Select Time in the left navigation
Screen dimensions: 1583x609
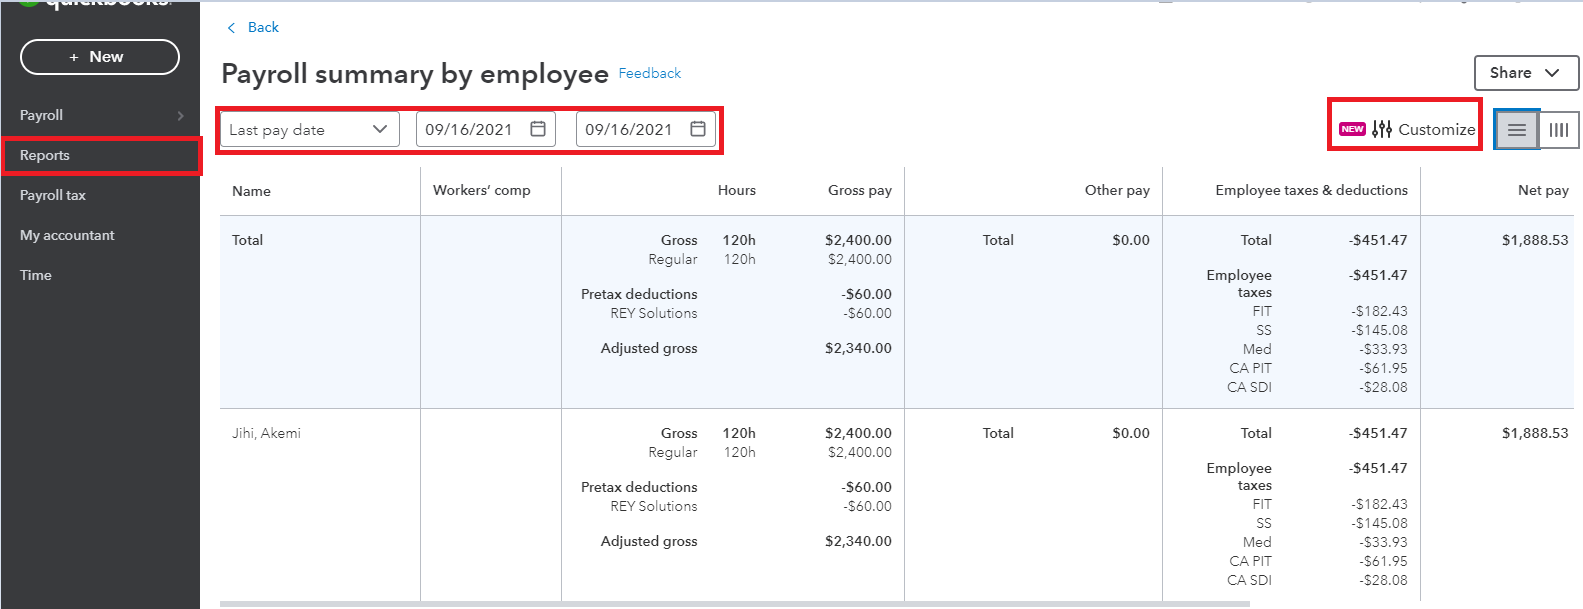[x=36, y=276]
